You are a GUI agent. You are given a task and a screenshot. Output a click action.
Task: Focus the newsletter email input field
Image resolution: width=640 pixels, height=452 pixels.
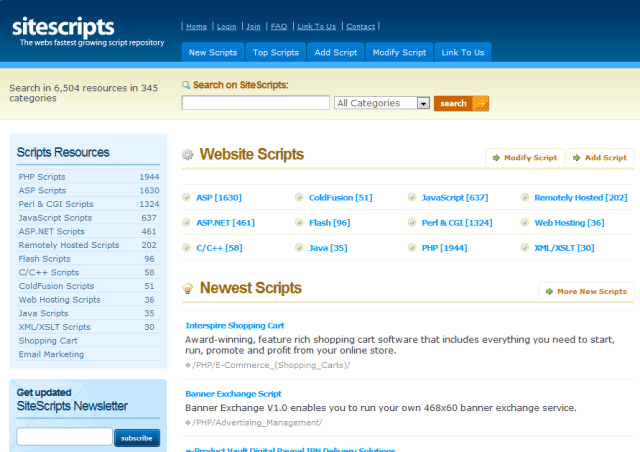(64, 436)
